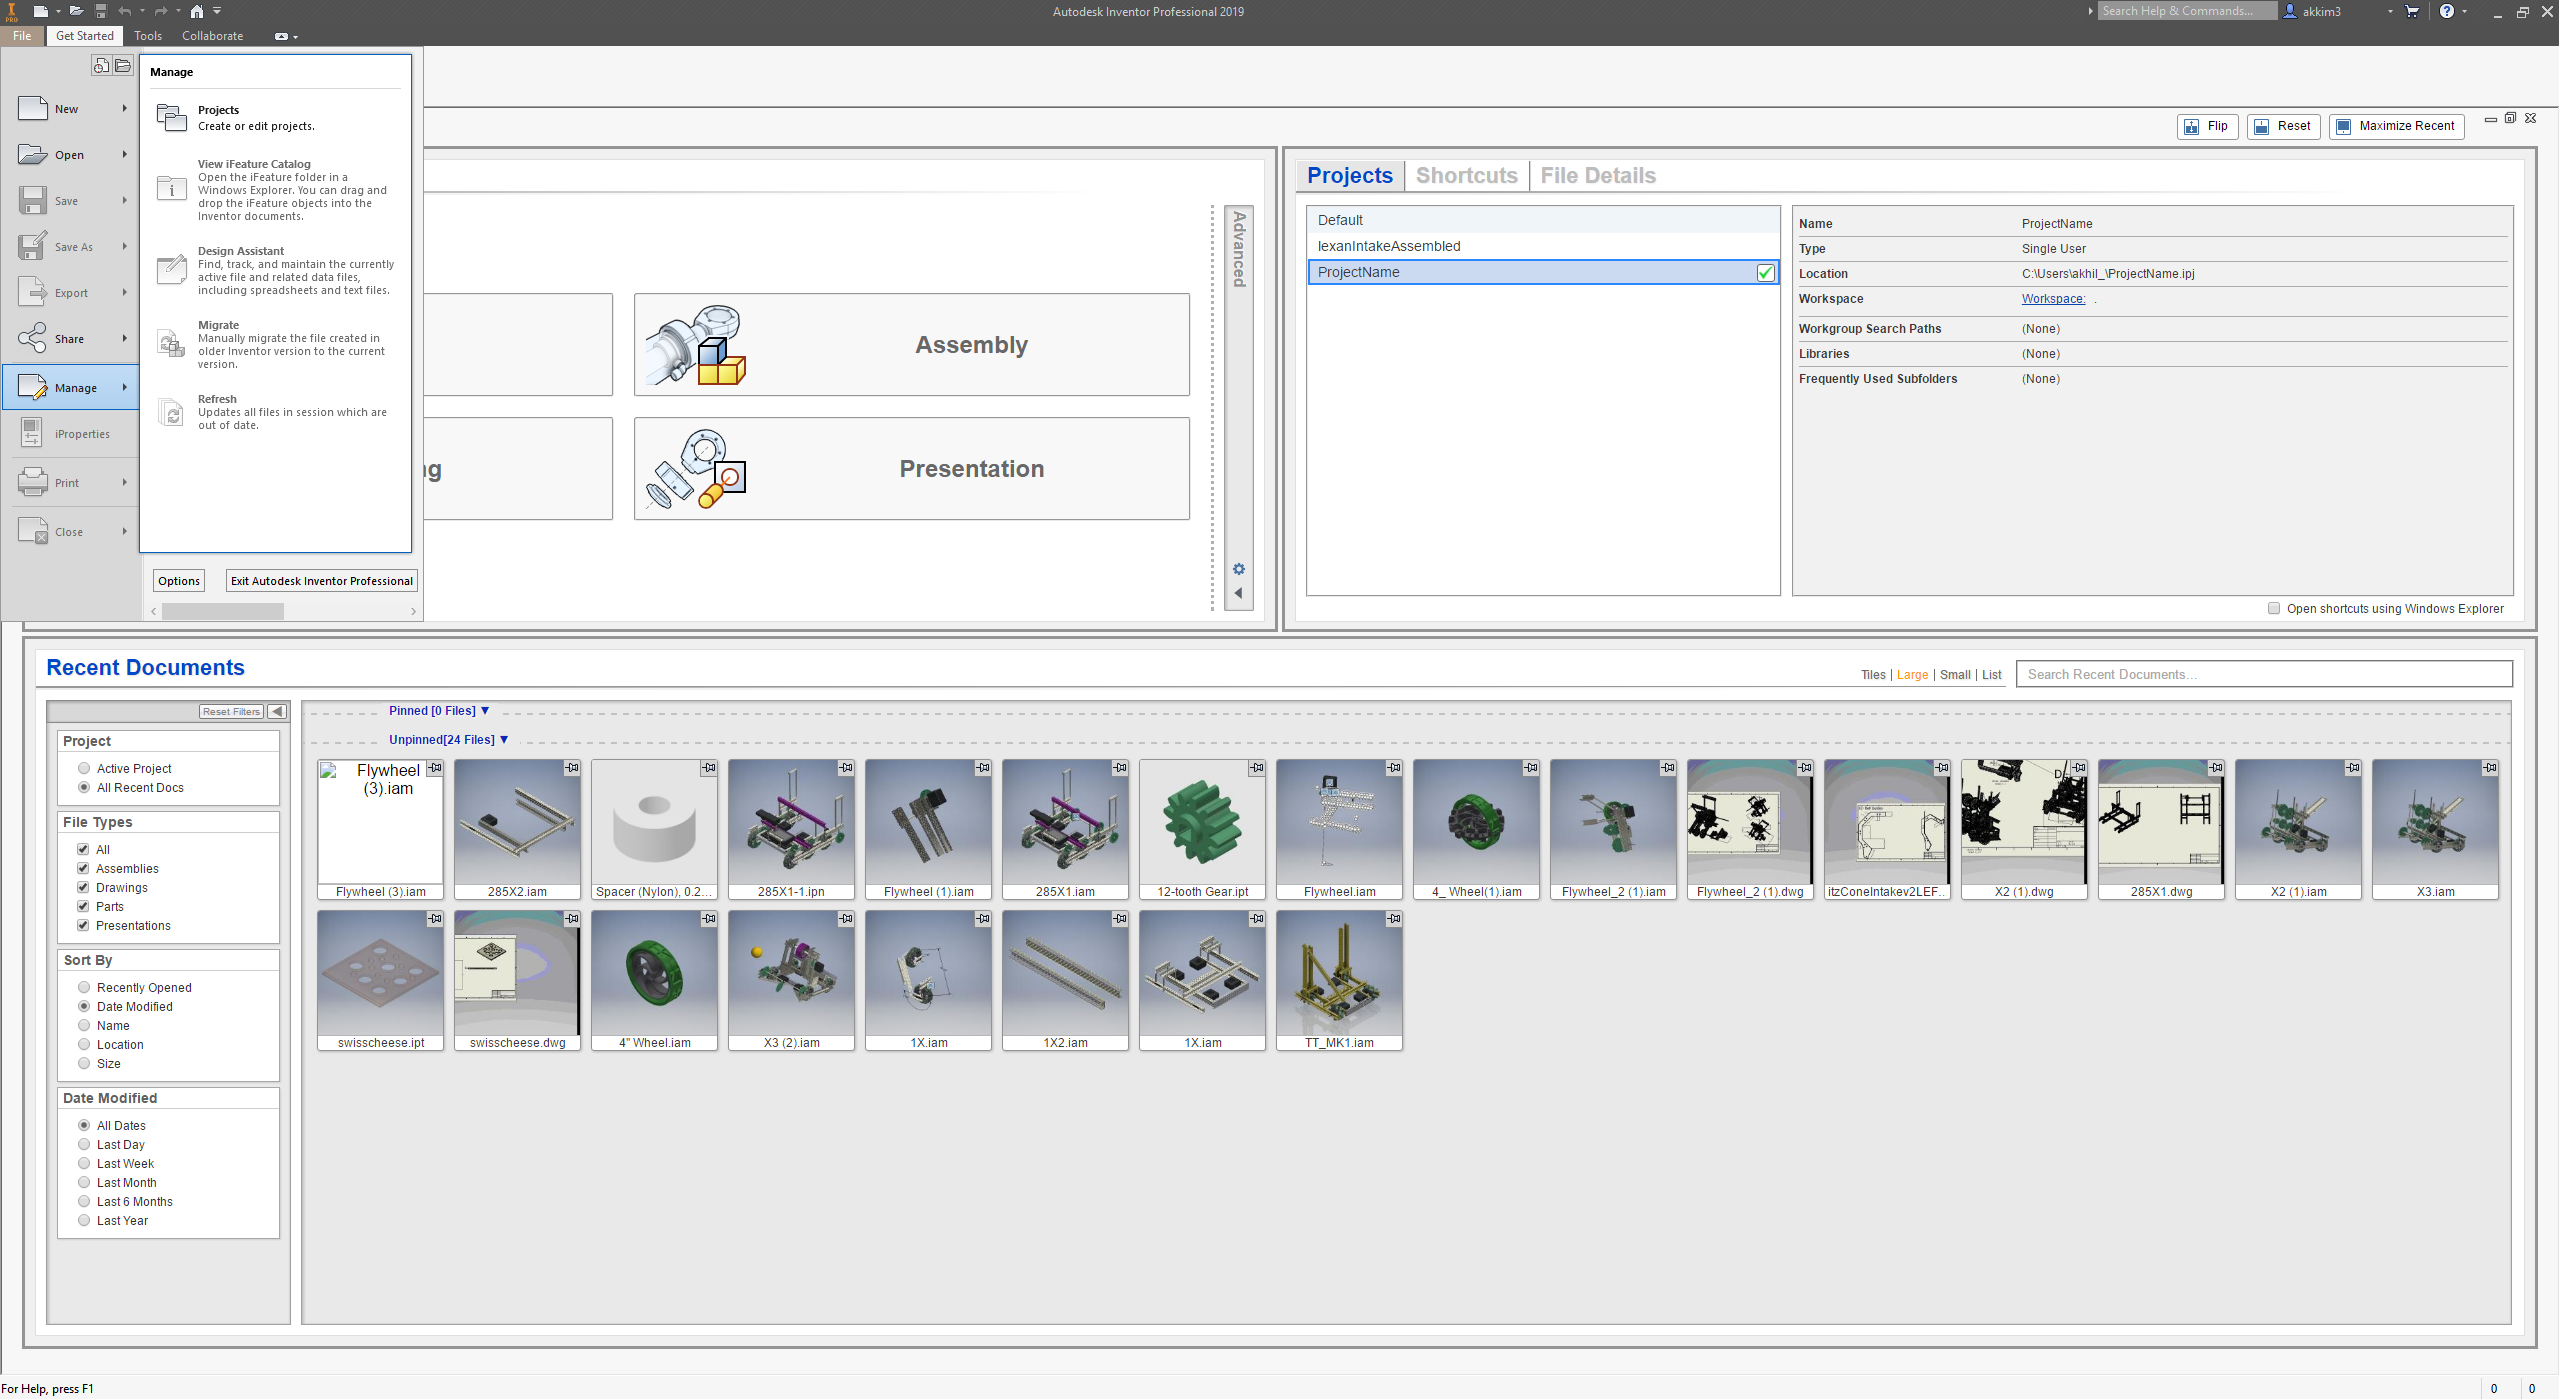The width and height of the screenshot is (2559, 1399).
Task: Pin the 12-tooth Gear.ipt document
Action: (x=1256, y=768)
